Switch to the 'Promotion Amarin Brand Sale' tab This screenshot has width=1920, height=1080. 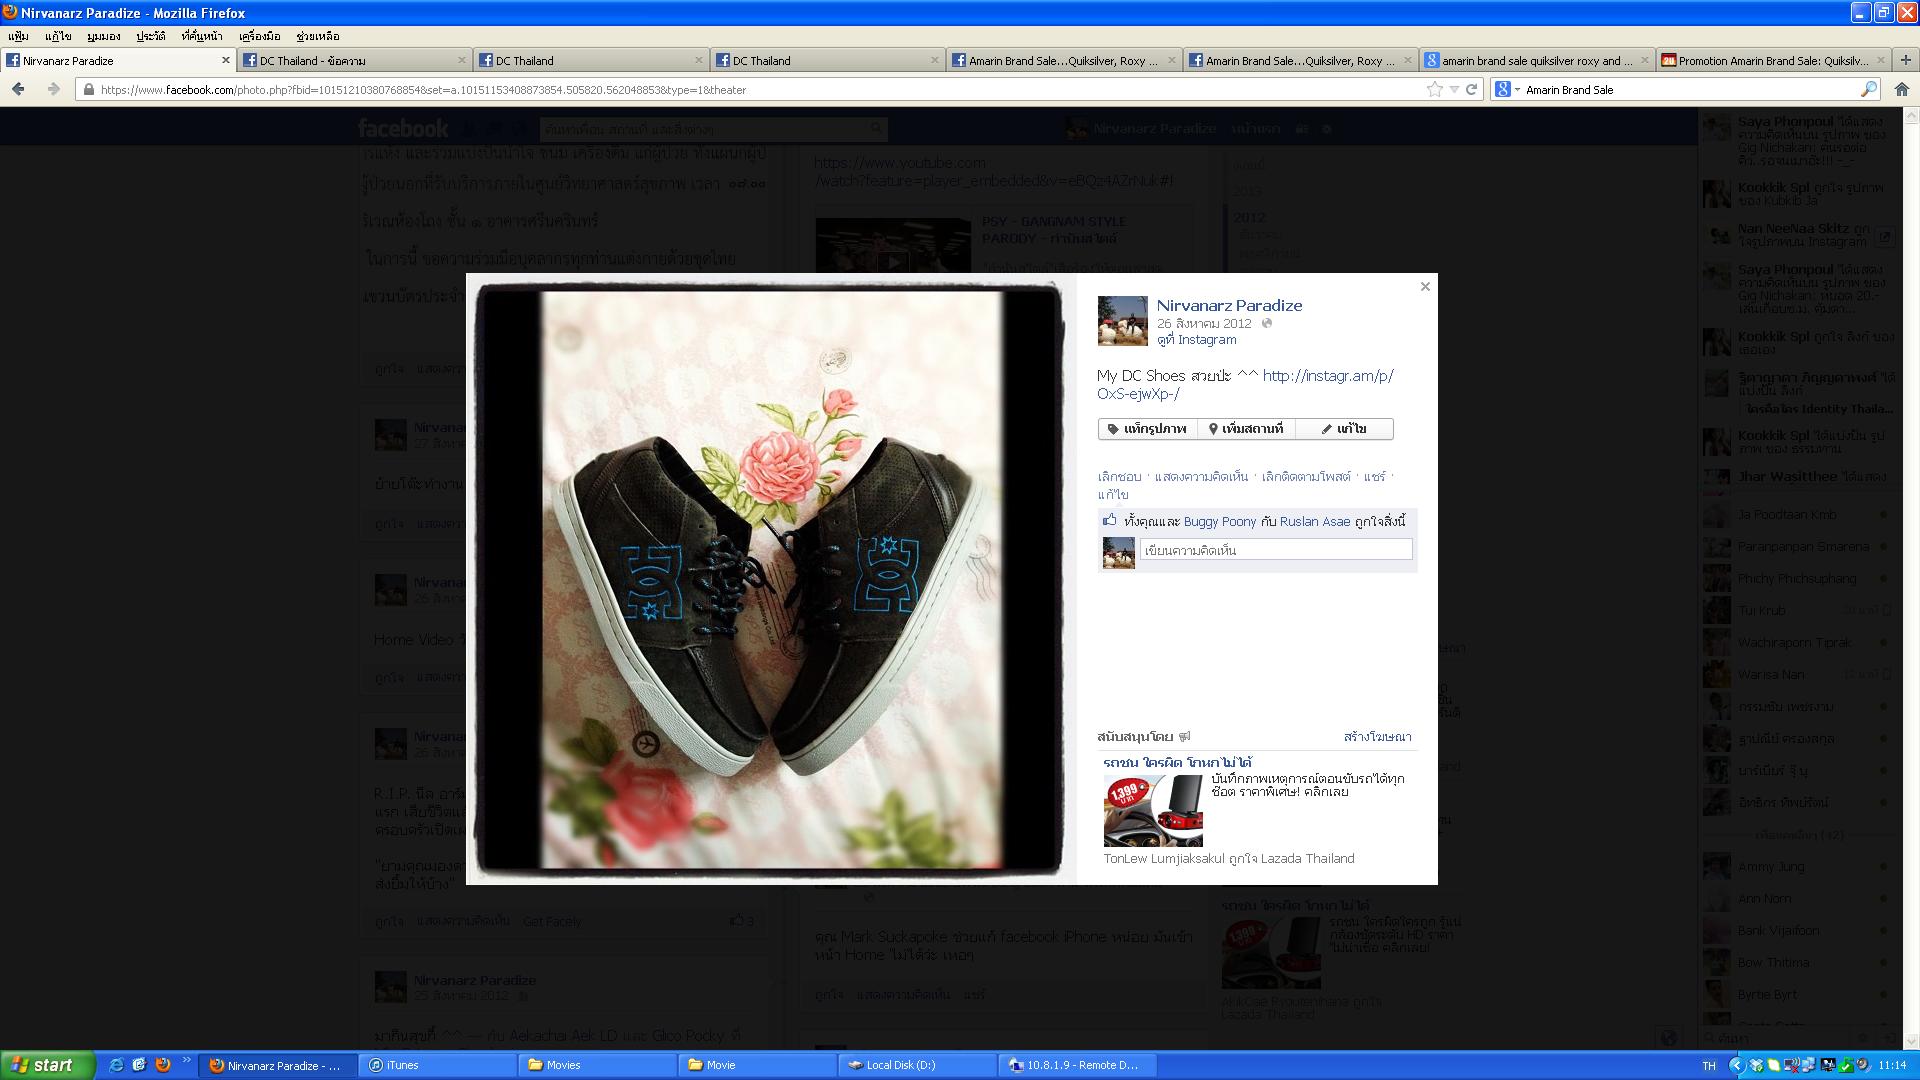1772,61
